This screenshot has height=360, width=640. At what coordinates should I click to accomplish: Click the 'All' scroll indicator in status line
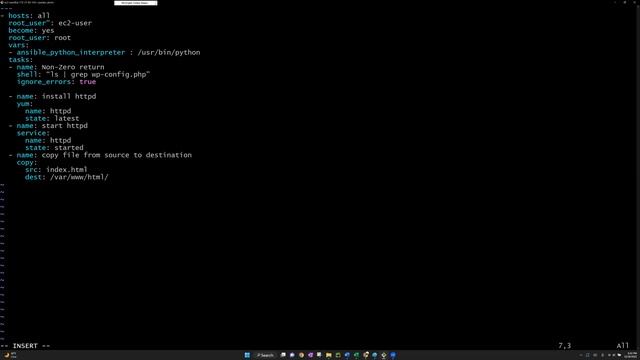tap(623, 346)
